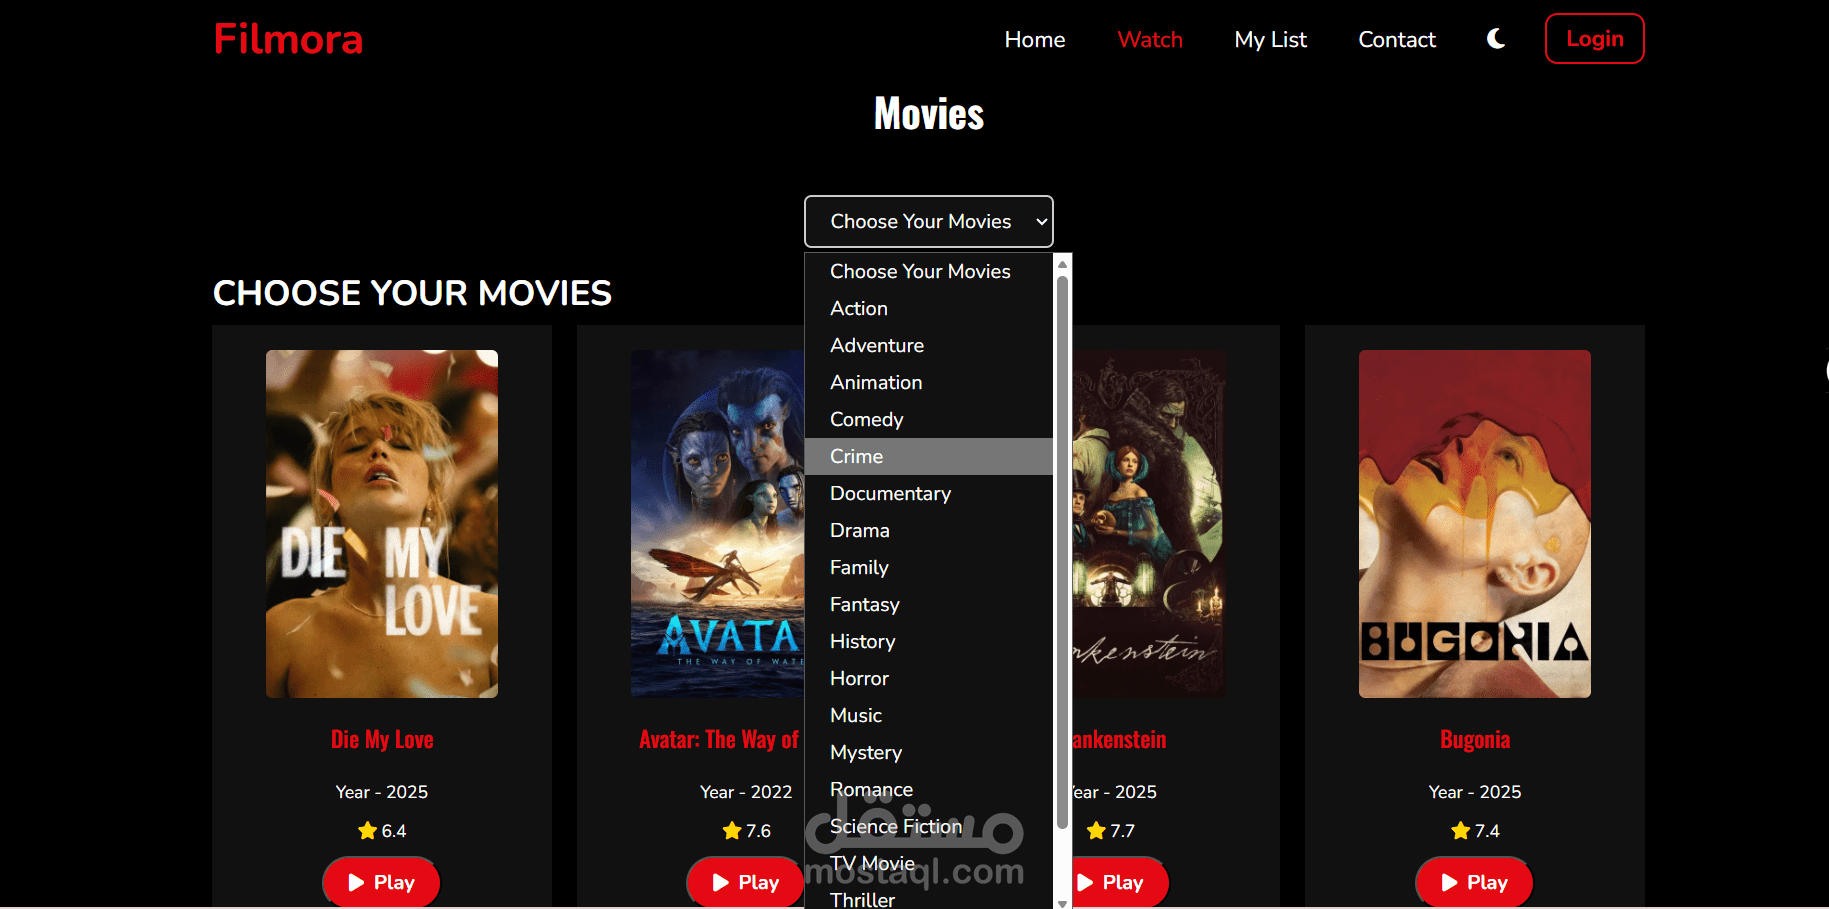Open Bugonia movie poster
The width and height of the screenshot is (1829, 909).
(1474, 524)
